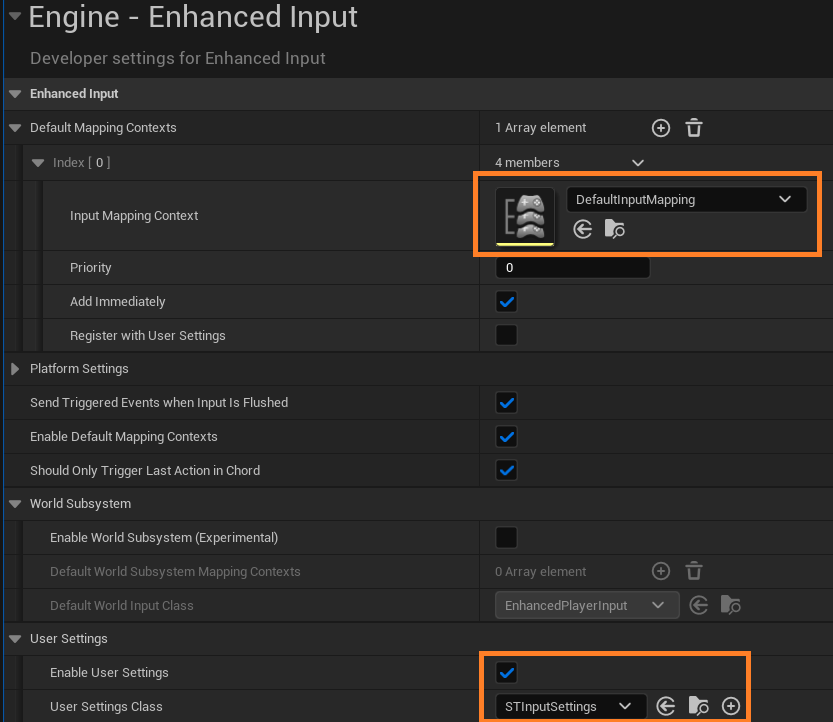Add element to Default Mapping Contexts array
The image size is (833, 722).
(x=660, y=128)
